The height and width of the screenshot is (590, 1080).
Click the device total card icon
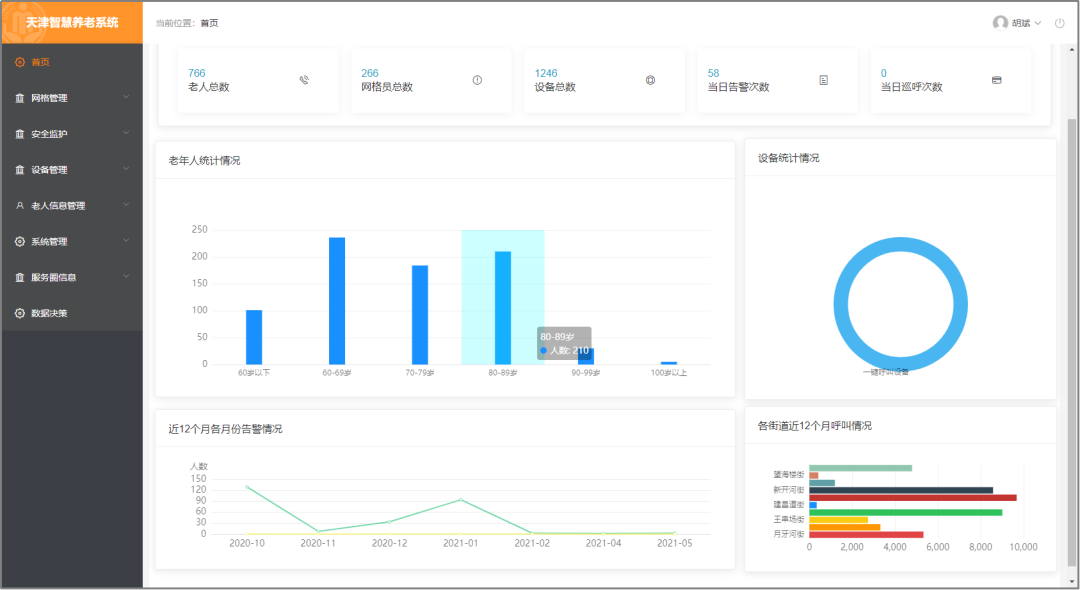(x=650, y=80)
